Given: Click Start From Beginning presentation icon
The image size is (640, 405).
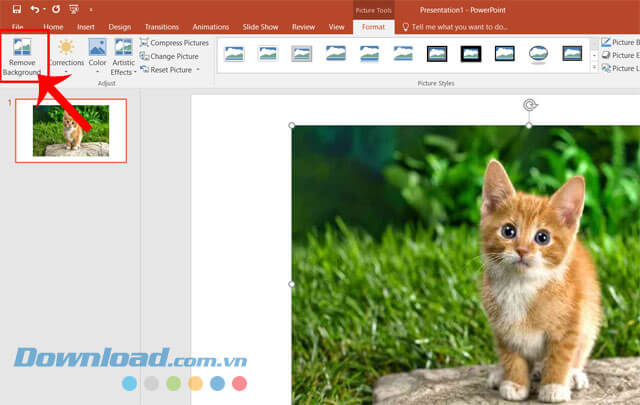Looking at the screenshot, I should pyautogui.click(x=73, y=9).
